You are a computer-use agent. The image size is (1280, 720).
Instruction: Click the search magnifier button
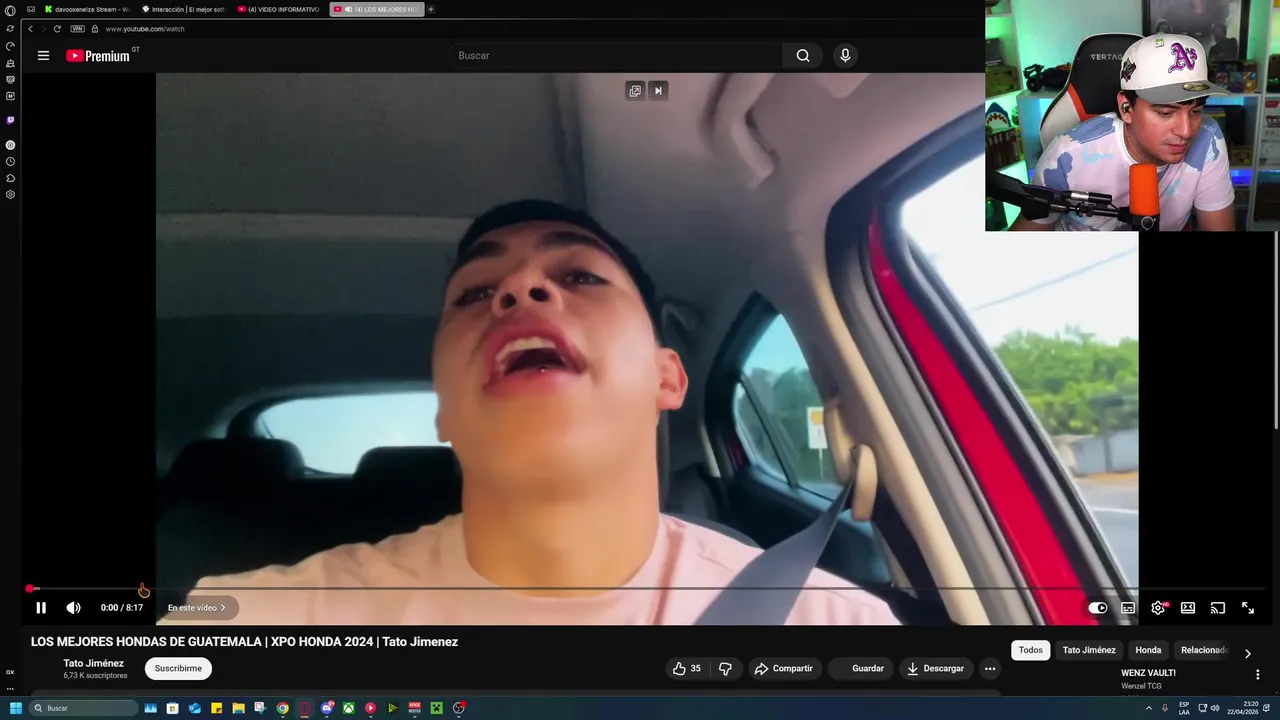(803, 56)
